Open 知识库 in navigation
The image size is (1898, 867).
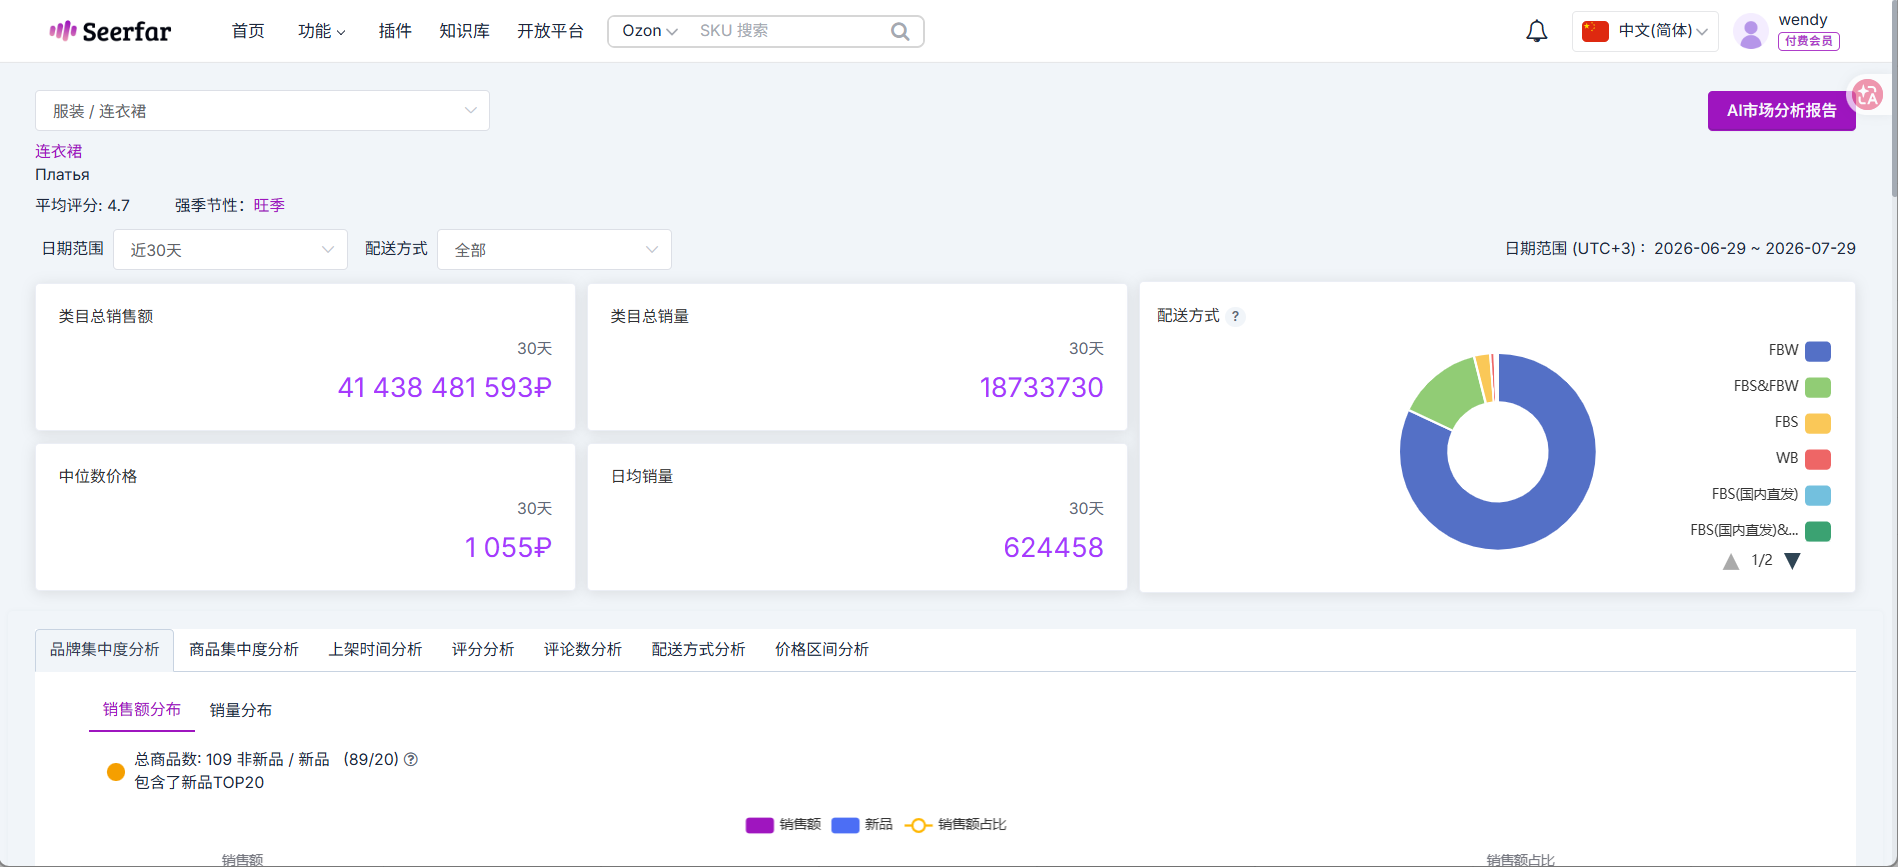pos(464,31)
